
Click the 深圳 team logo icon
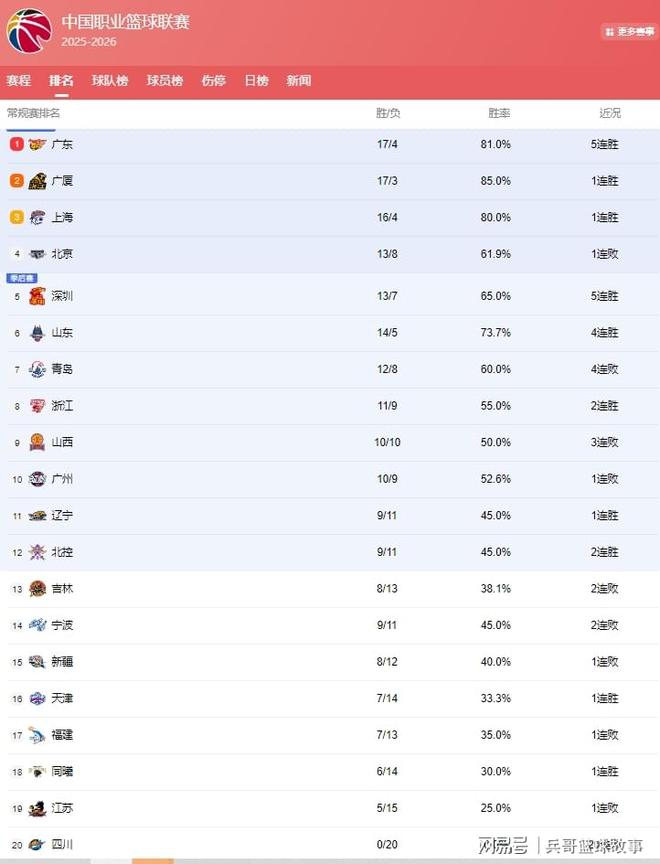point(37,296)
